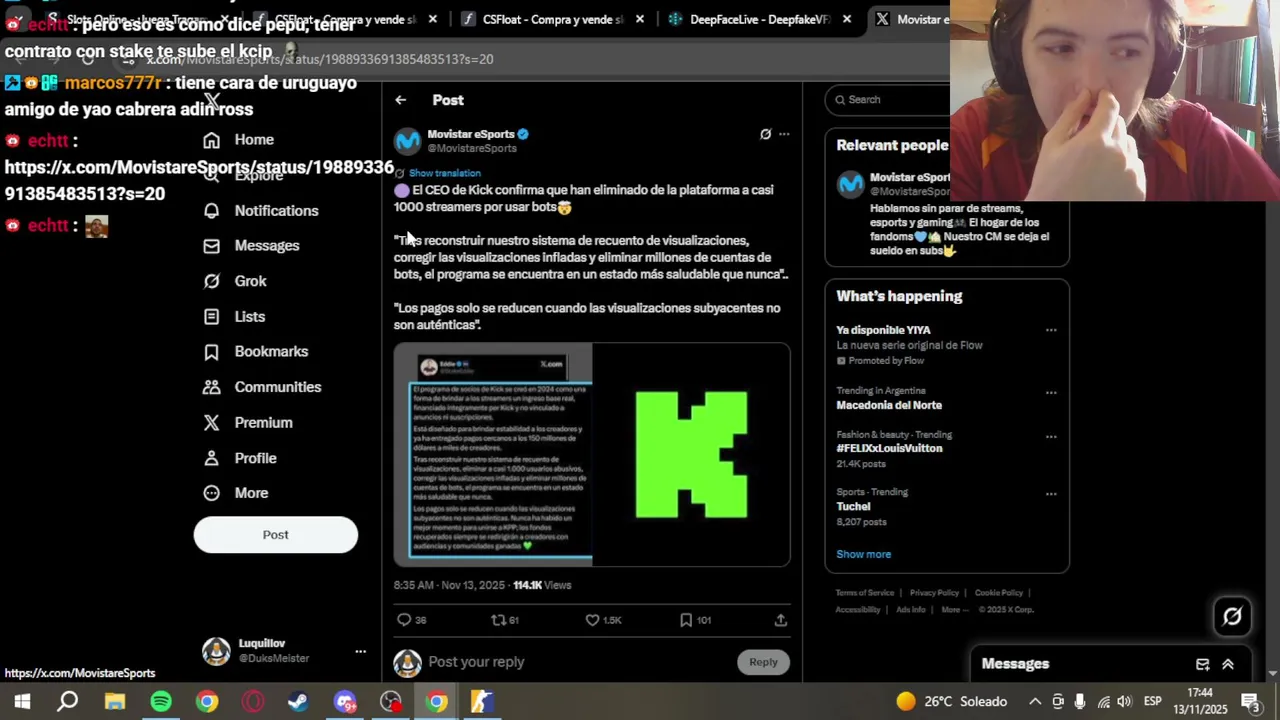Open options for #FELIXxLouisVuitton trend
The width and height of the screenshot is (1280, 720).
pyautogui.click(x=1051, y=436)
